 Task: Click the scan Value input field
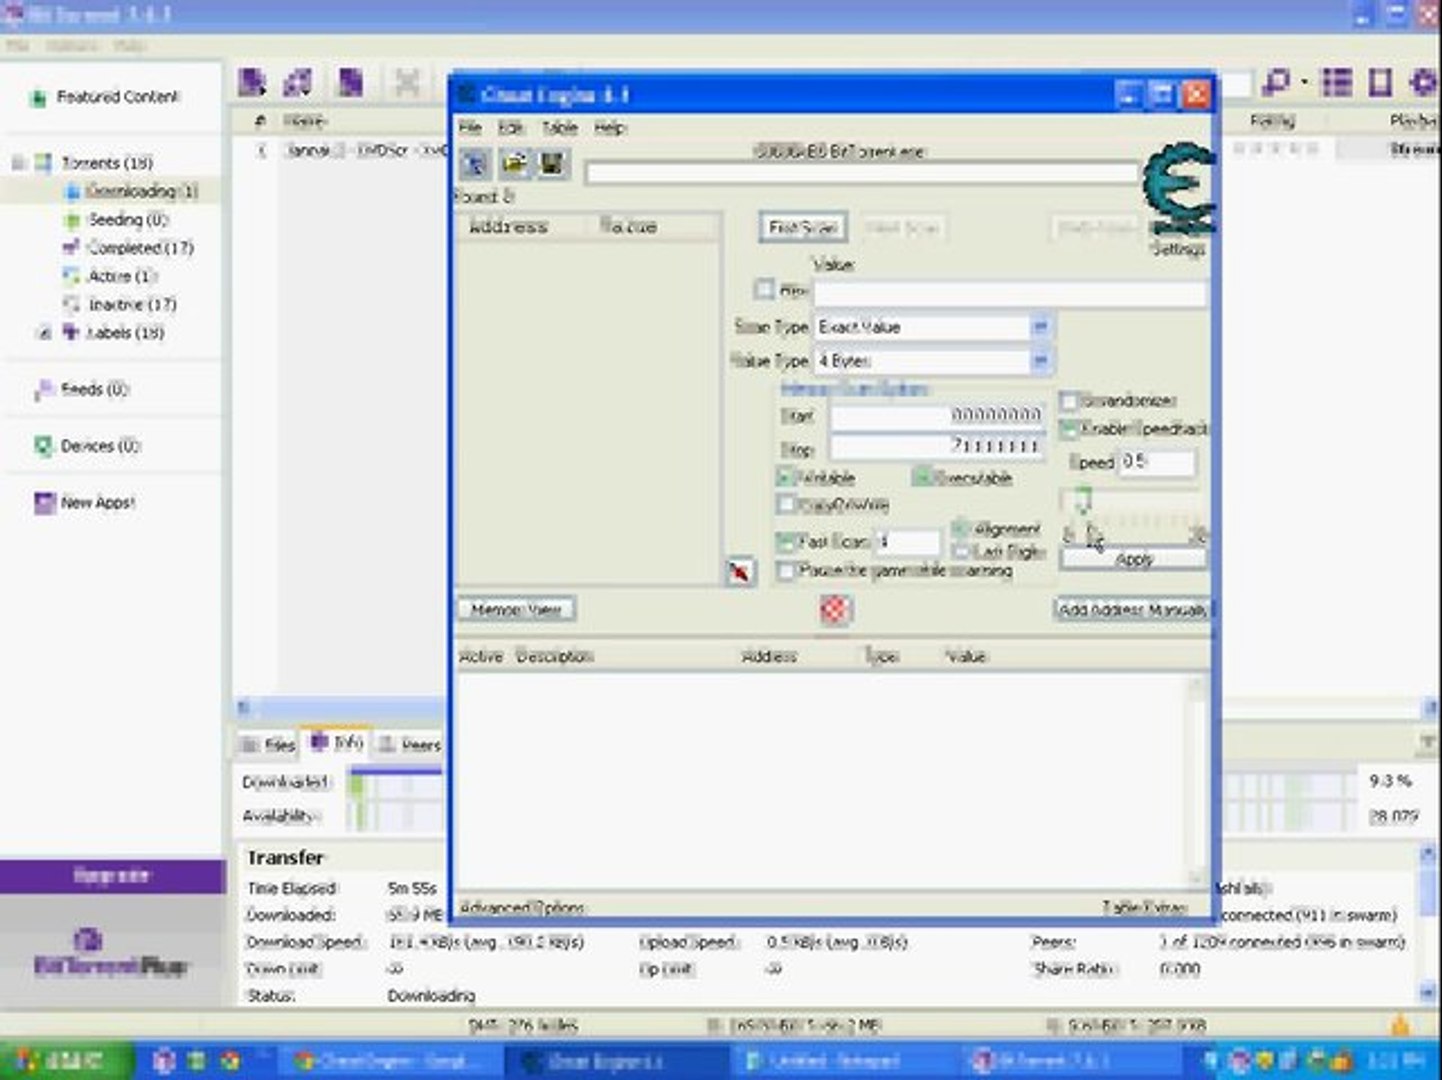point(1008,293)
